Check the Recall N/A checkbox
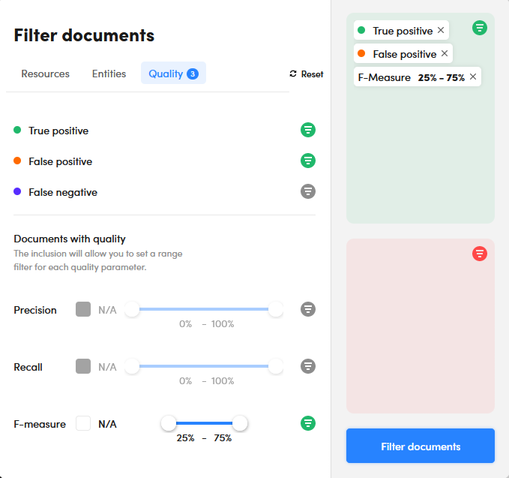 (83, 366)
